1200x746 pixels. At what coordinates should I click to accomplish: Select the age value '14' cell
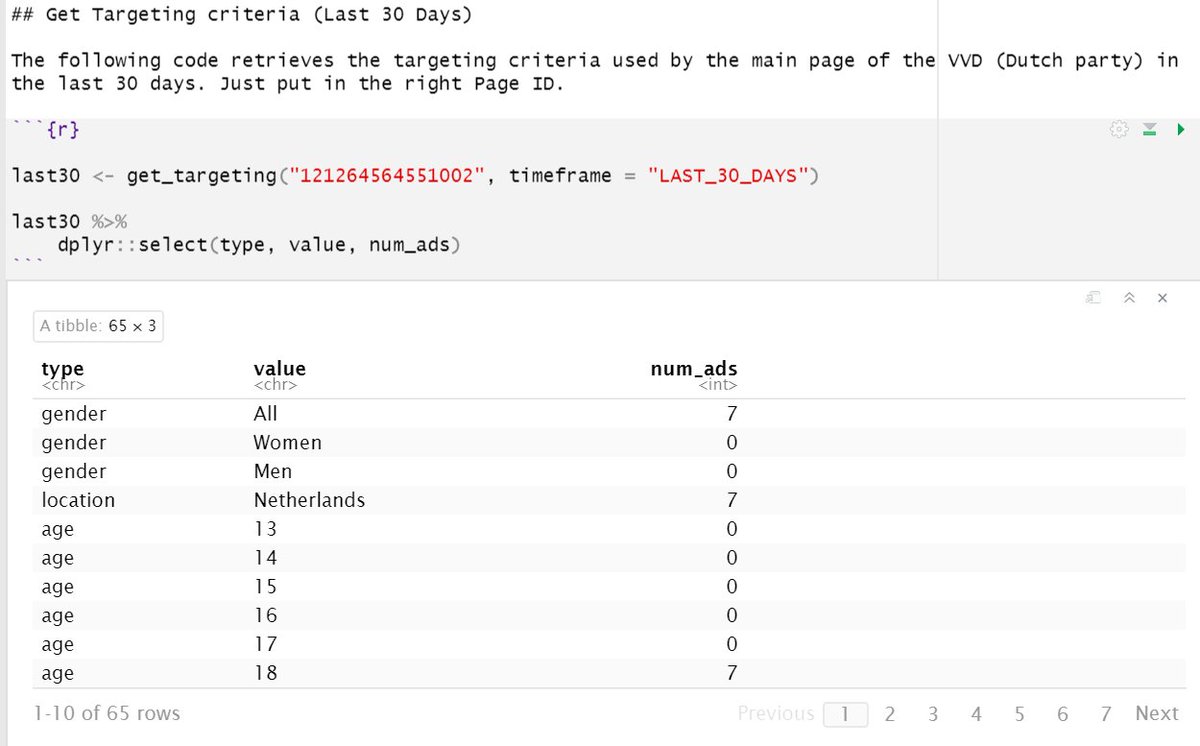[265, 558]
